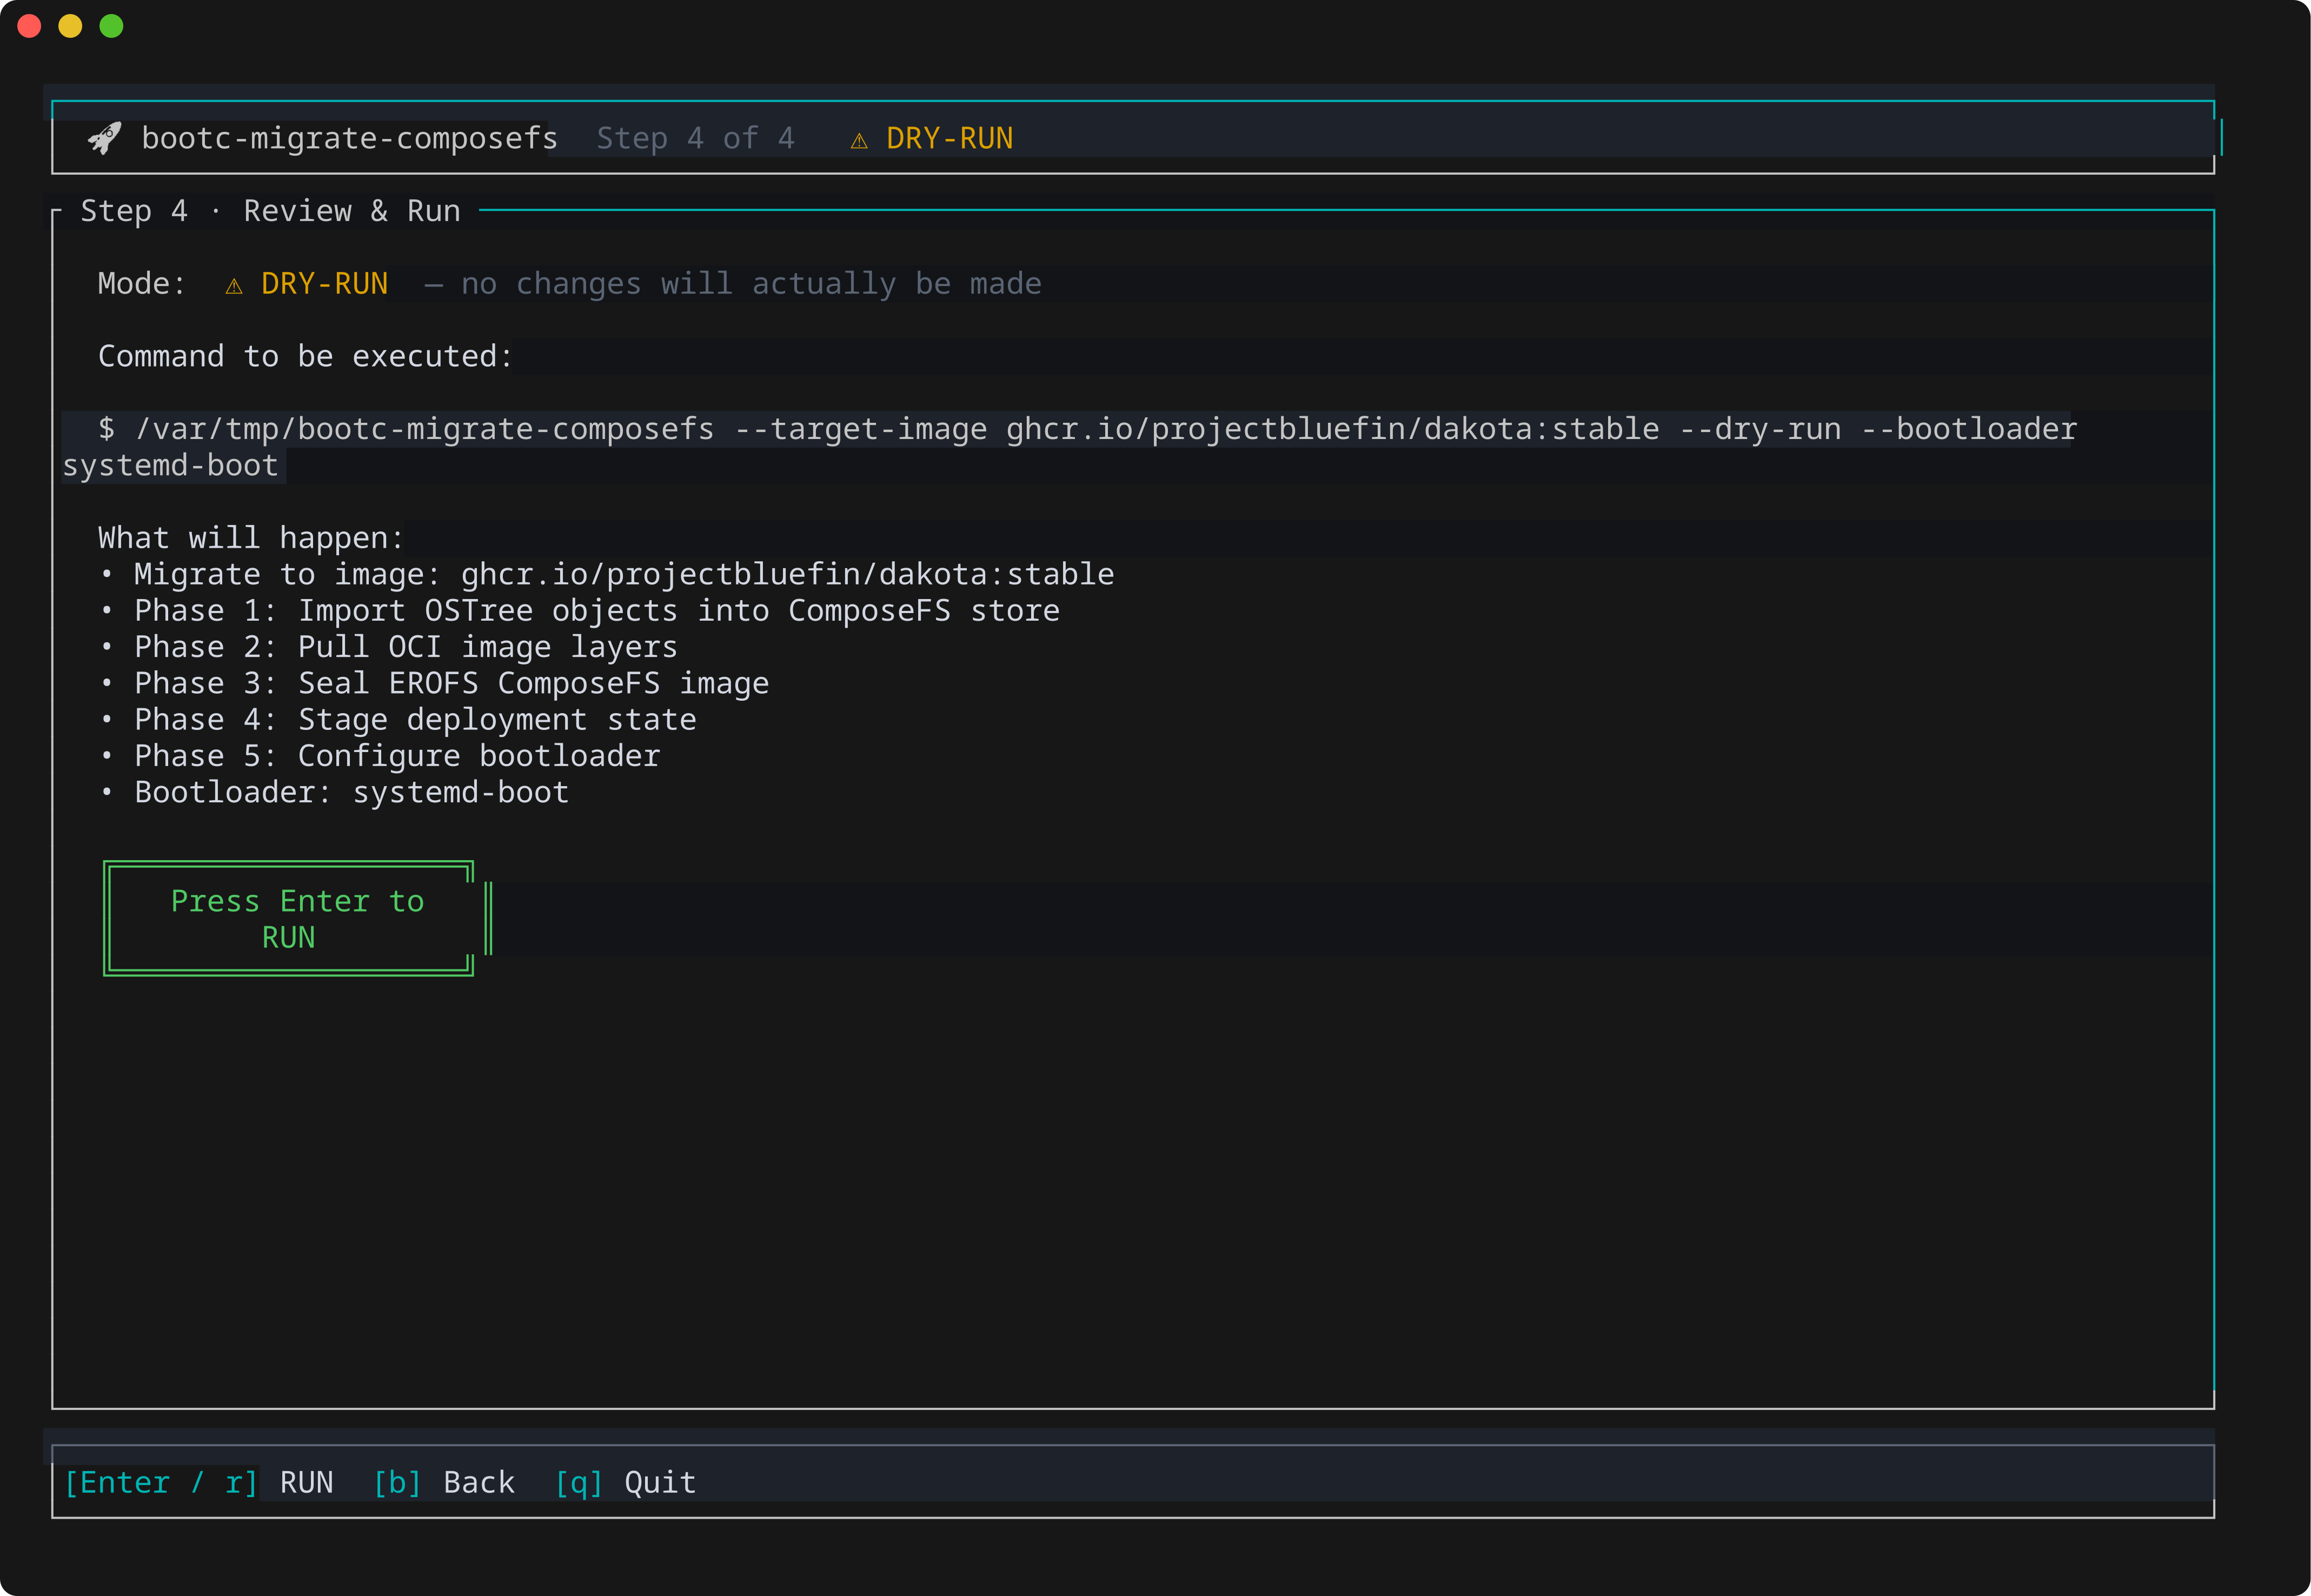Click the red close window button
The height and width of the screenshot is (1596, 2311).
[x=29, y=26]
